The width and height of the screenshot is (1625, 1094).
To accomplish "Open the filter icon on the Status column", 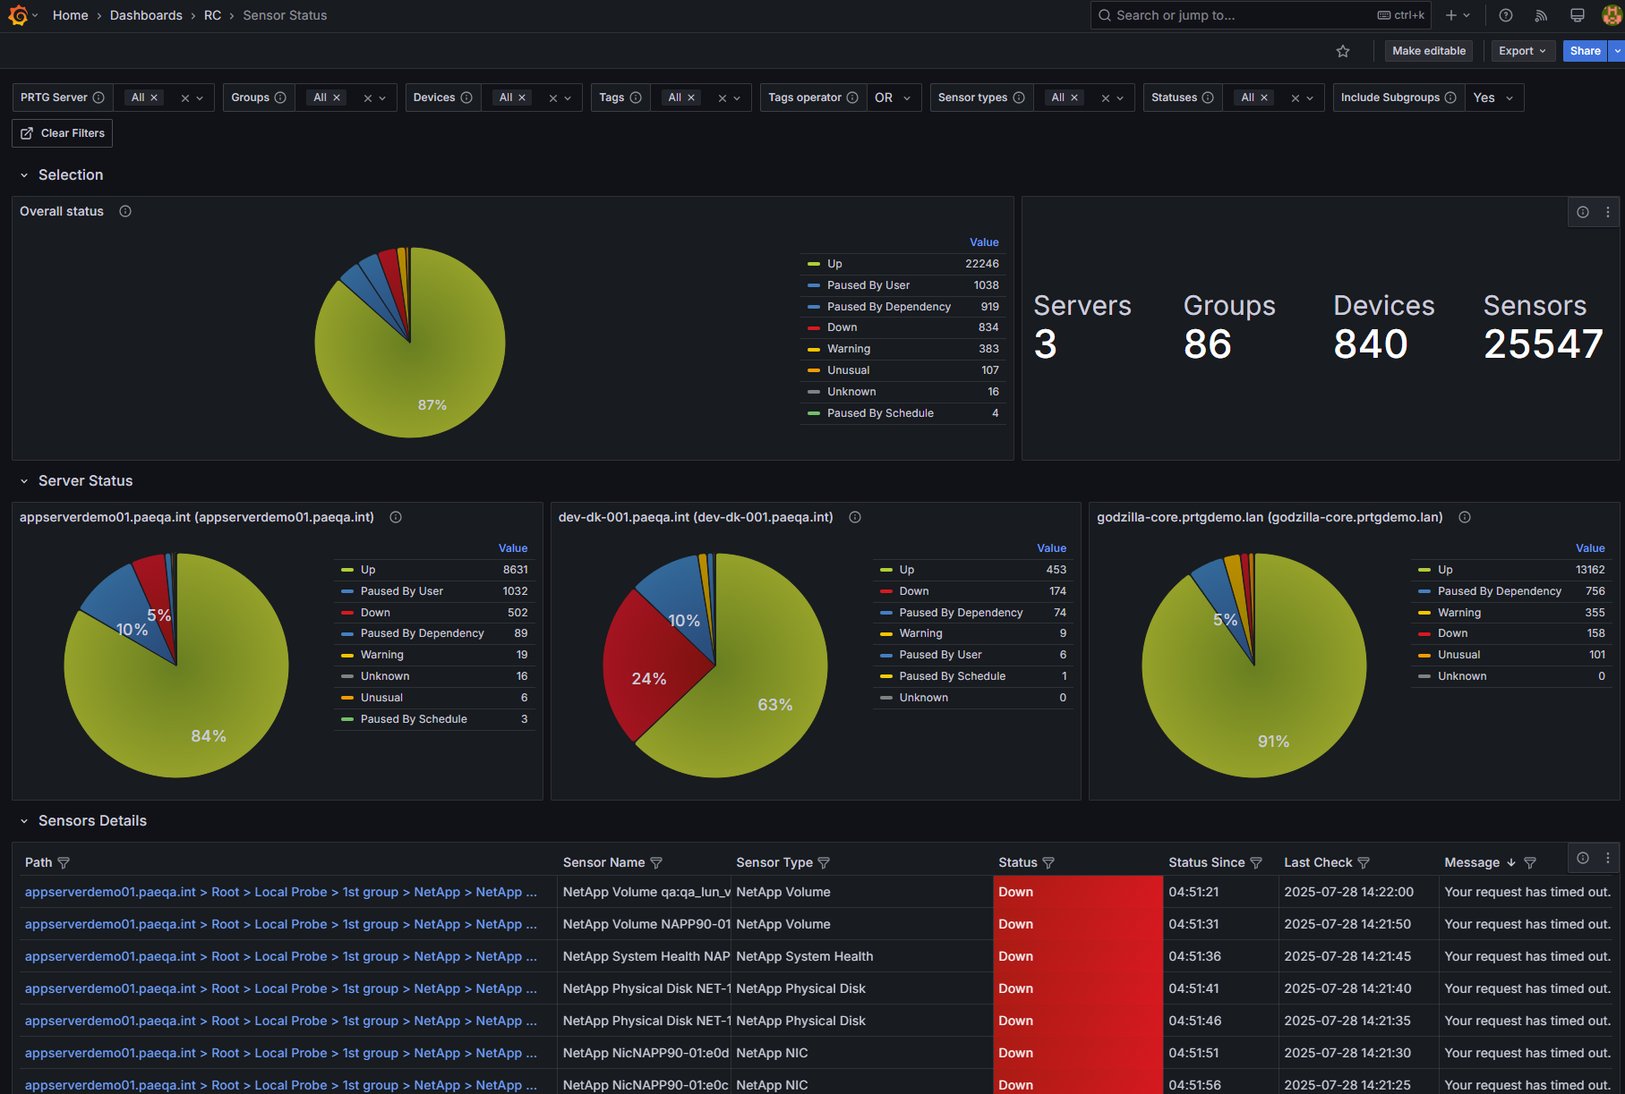I will [1050, 863].
